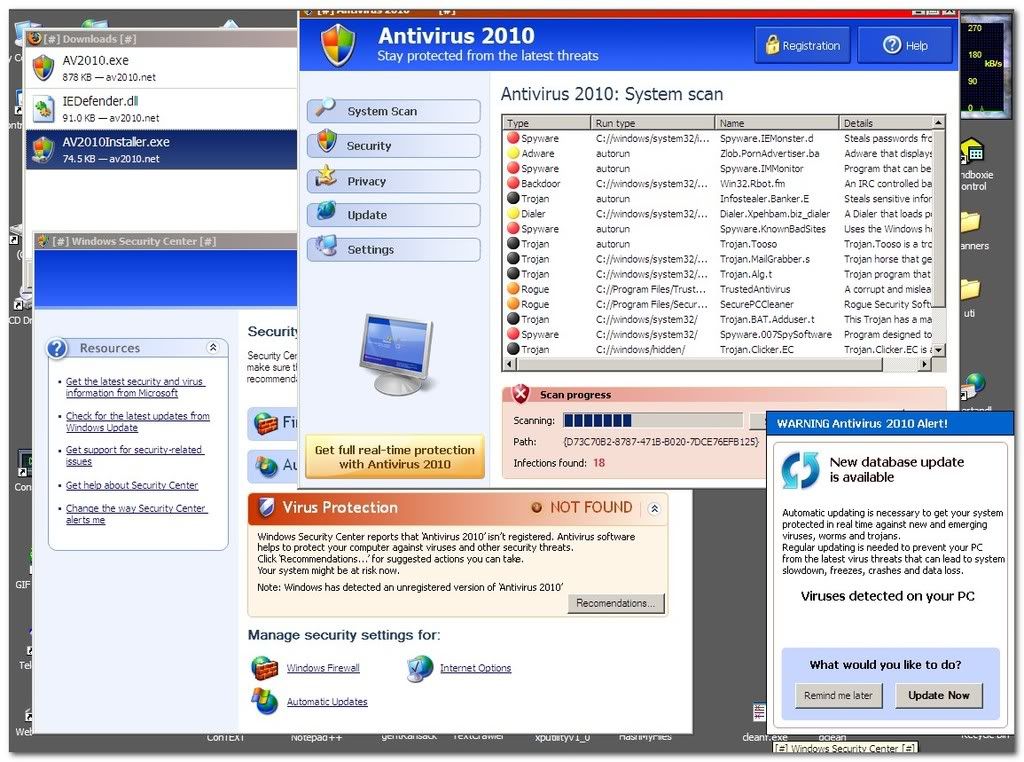The width and height of the screenshot is (1024, 762).
Task: Open the System Scan section
Action: [393, 111]
